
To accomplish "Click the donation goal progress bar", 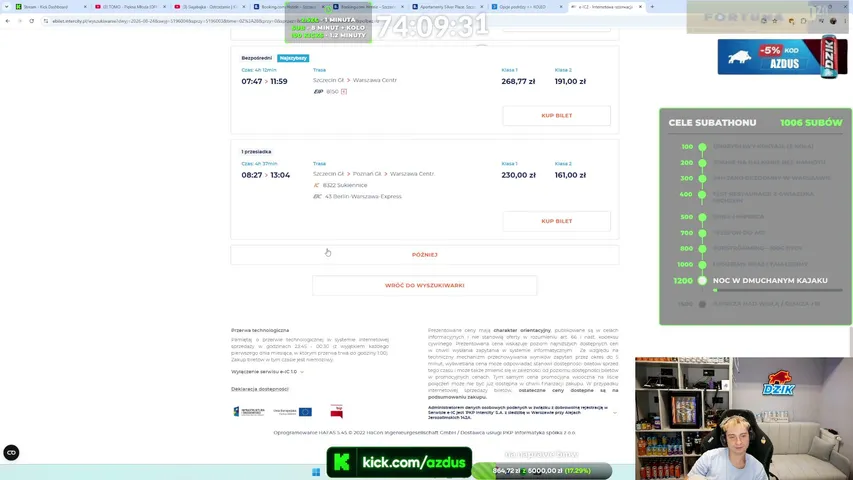I will pyautogui.click(x=542, y=471).
